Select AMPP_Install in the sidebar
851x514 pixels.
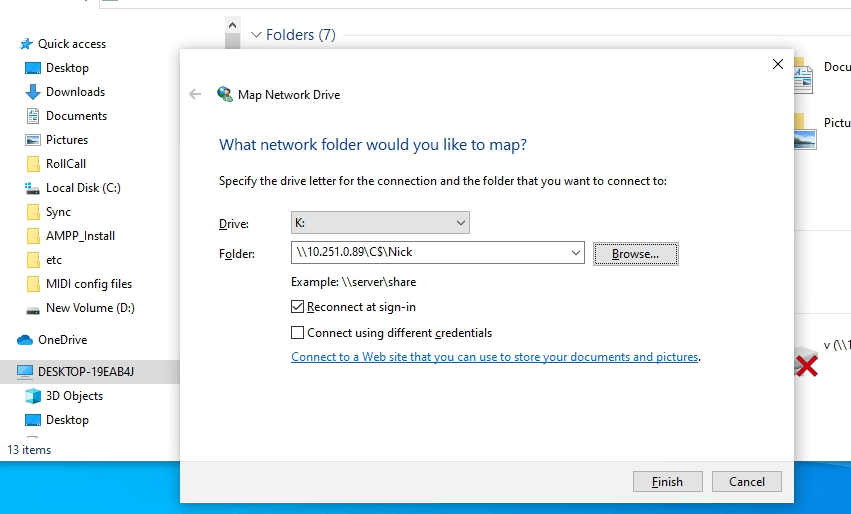80,236
